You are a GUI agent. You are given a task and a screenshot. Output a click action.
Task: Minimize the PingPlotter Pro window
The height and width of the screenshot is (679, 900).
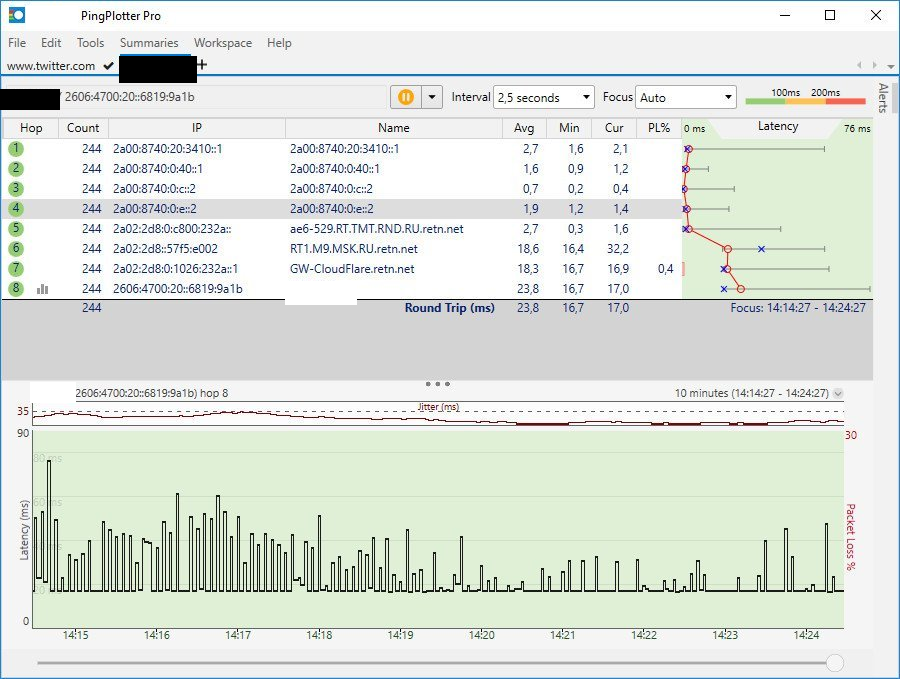tap(785, 15)
